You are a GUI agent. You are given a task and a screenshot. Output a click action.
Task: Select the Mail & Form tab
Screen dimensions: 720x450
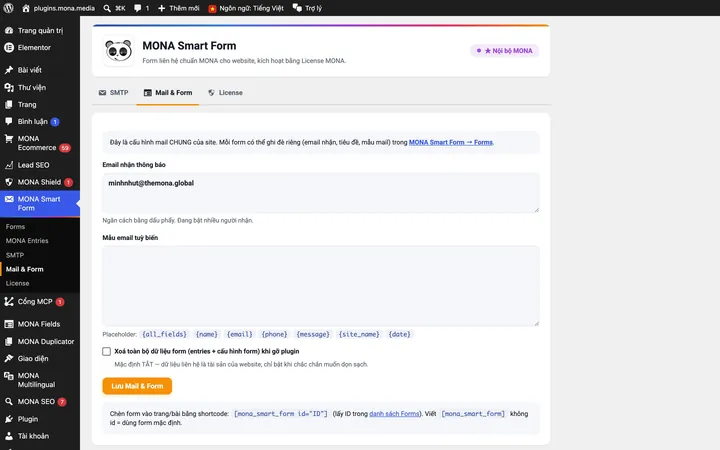(168, 93)
